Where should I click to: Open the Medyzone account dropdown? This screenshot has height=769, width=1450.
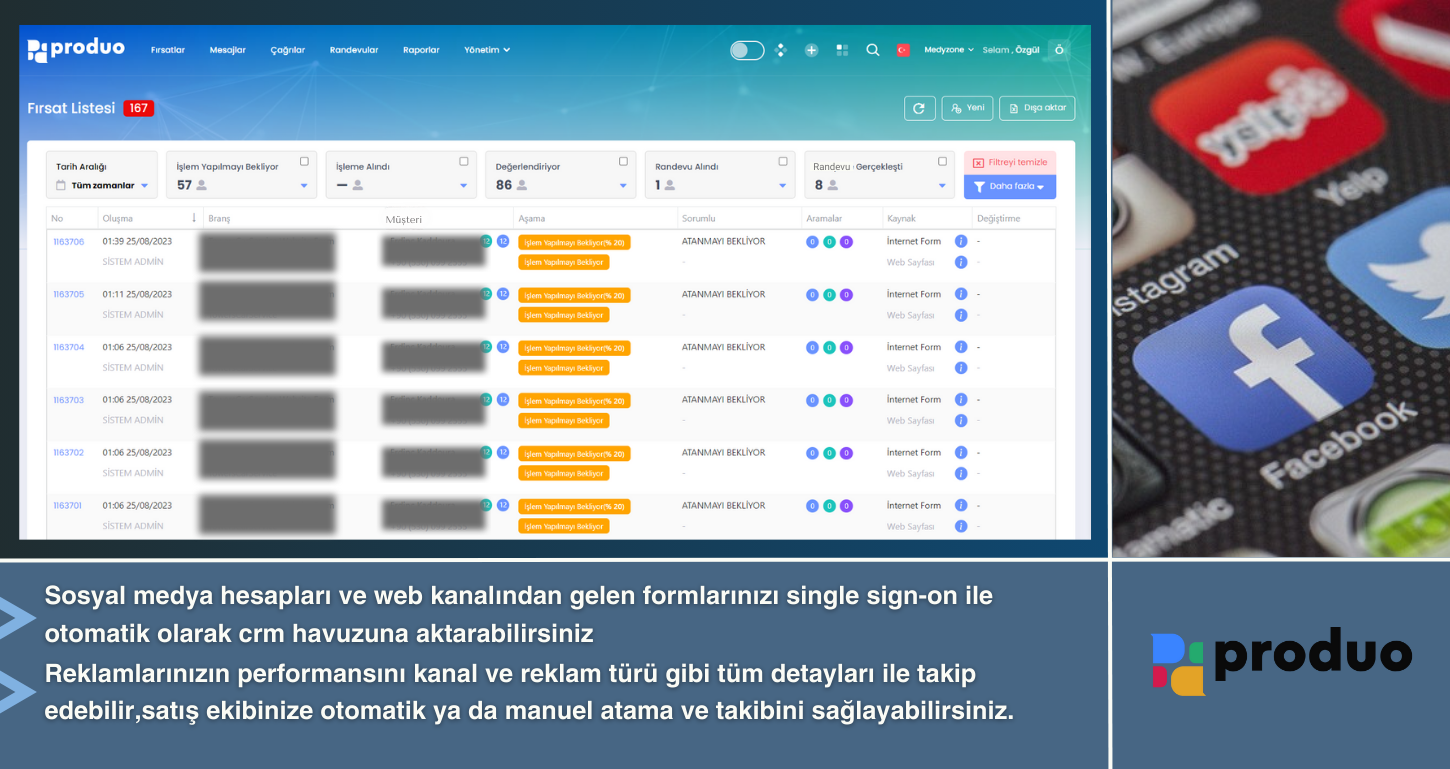(x=949, y=50)
